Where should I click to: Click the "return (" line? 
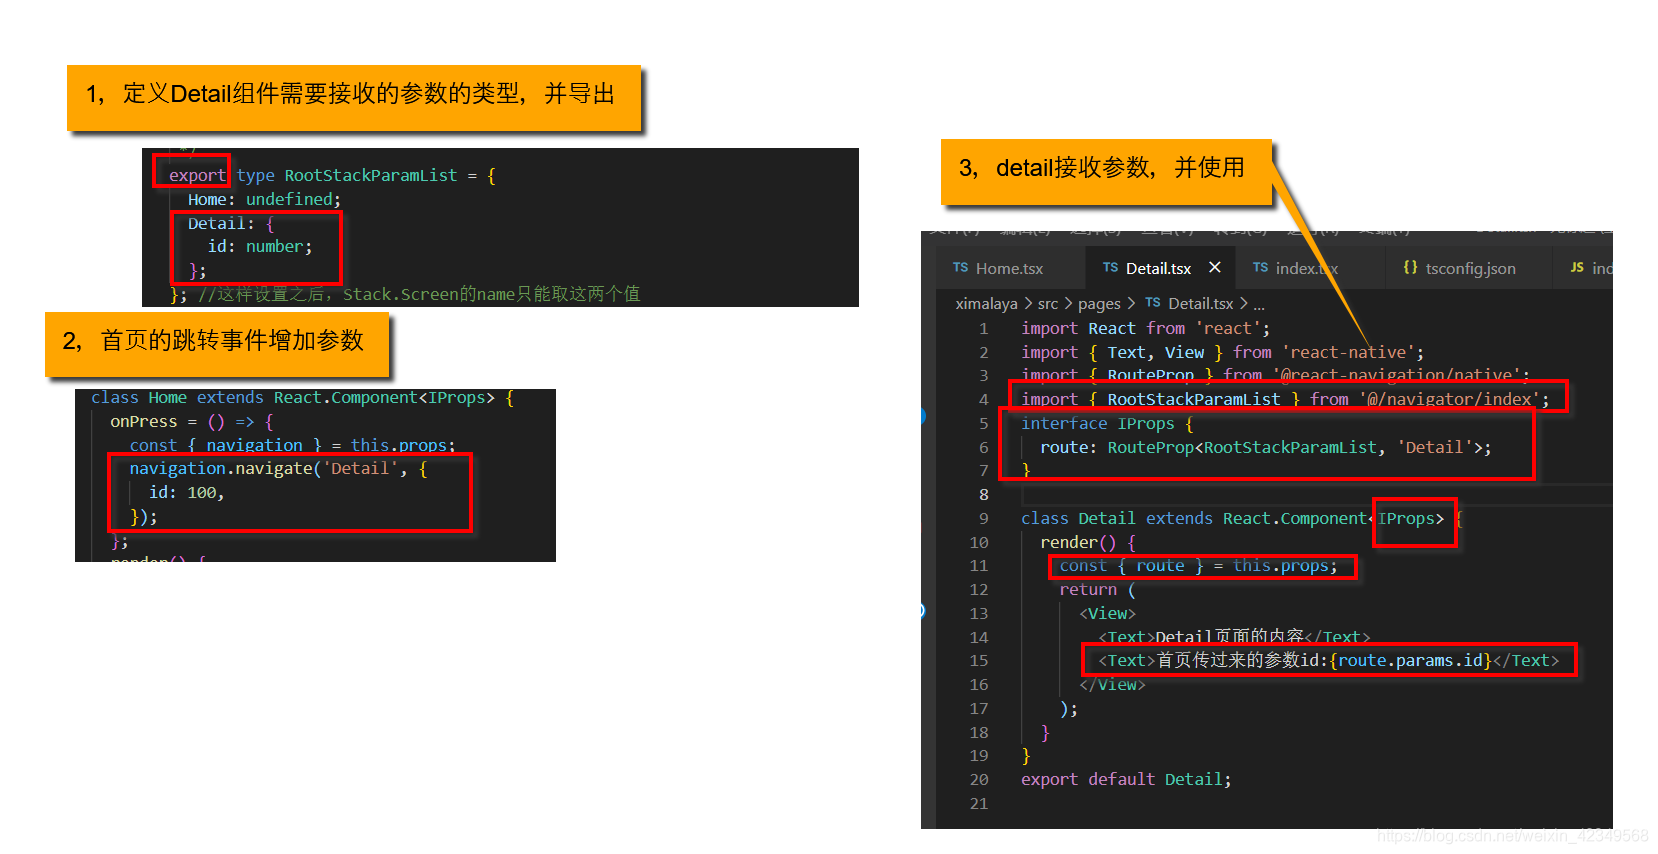(x=1097, y=590)
